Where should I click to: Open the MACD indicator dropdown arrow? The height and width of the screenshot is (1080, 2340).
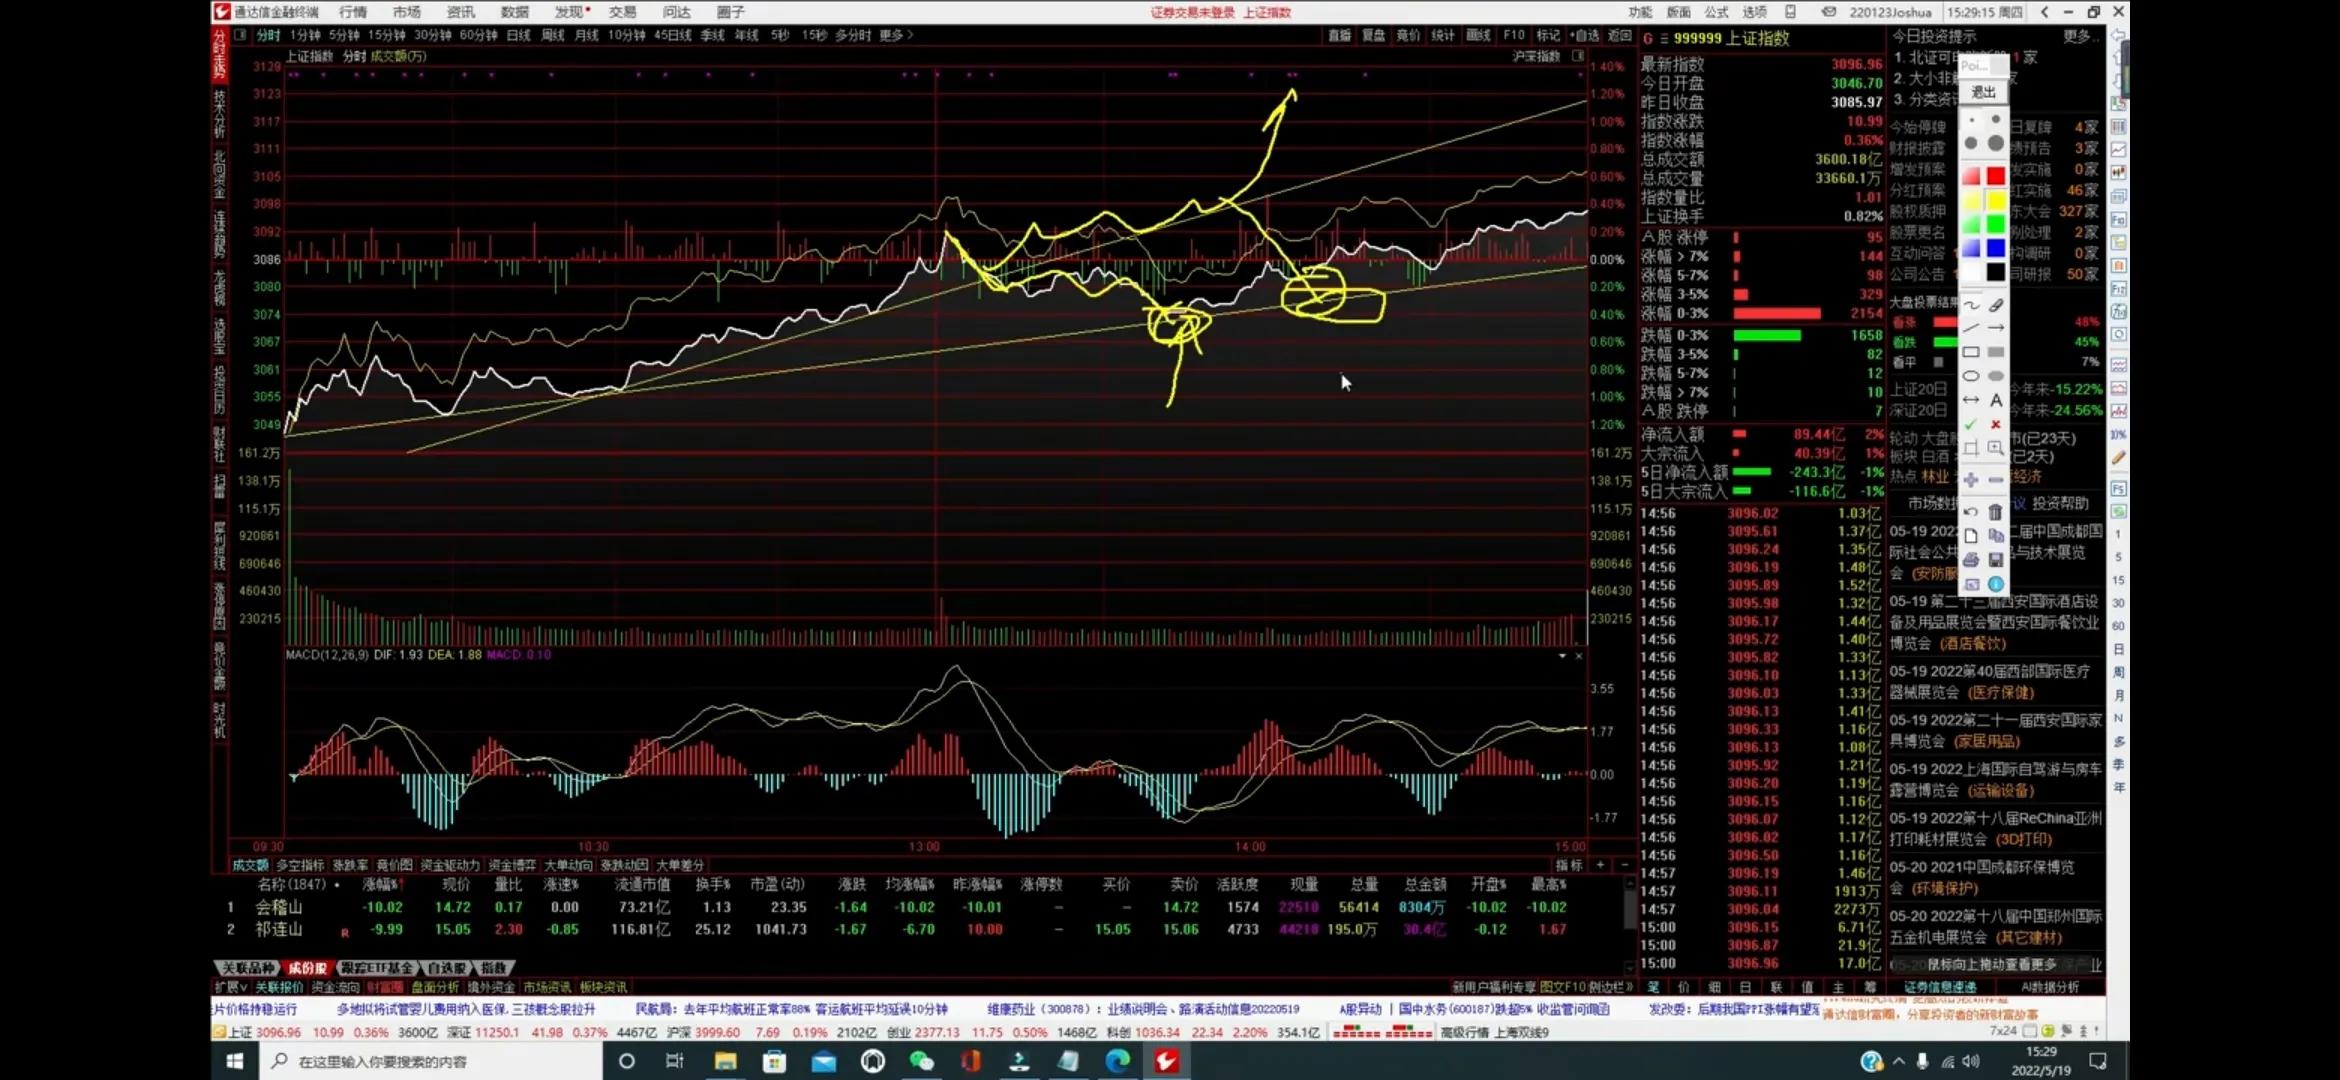pyautogui.click(x=1562, y=656)
